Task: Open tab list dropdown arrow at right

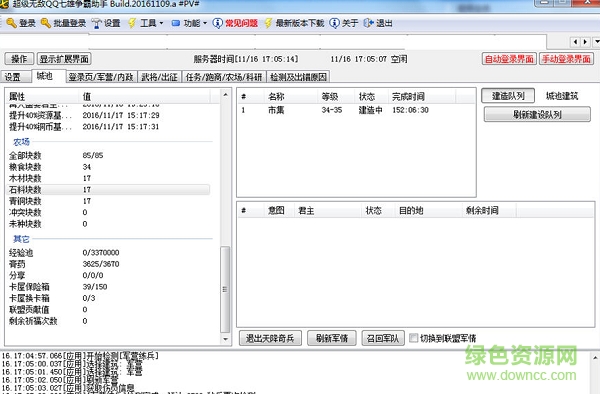Action: pos(596,41)
